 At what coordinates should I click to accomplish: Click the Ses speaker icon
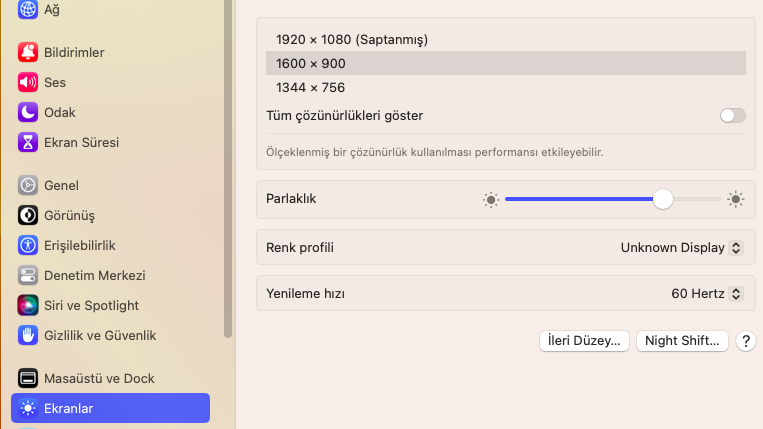coord(28,82)
